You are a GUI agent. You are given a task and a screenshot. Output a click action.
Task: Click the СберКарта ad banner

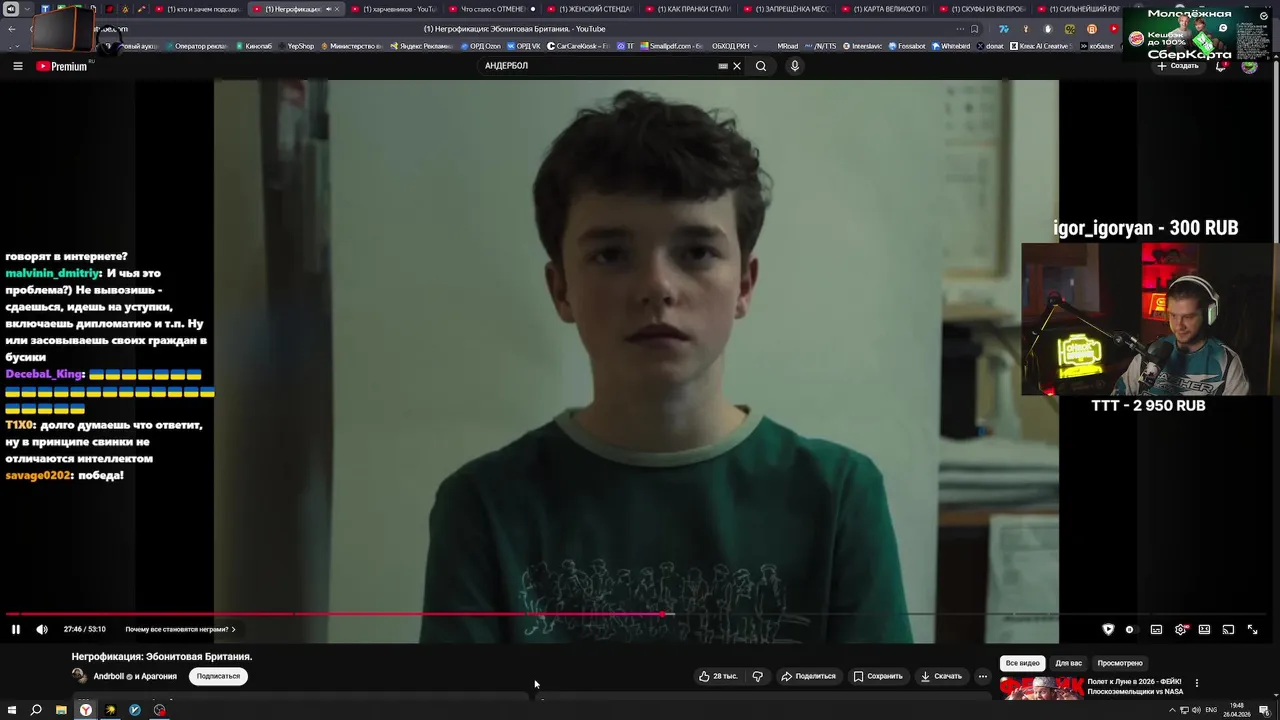point(1198,34)
